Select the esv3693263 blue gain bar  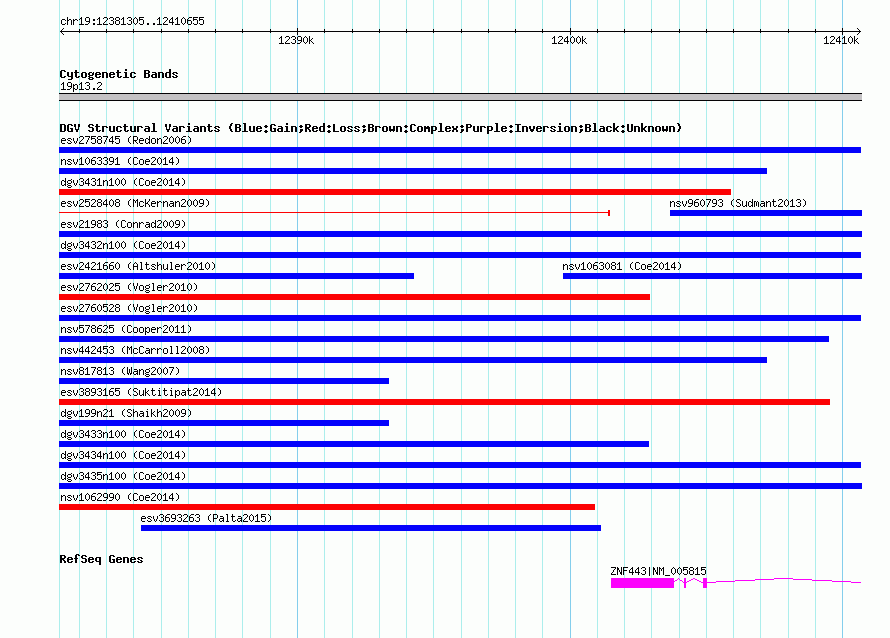point(371,528)
